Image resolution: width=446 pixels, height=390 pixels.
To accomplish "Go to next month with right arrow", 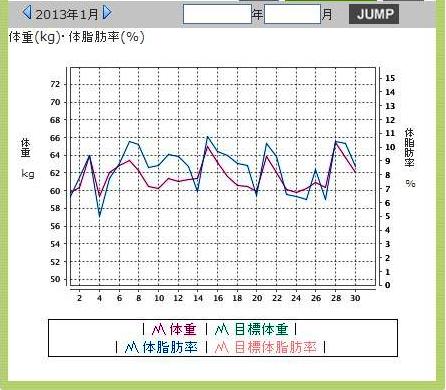I will [x=107, y=13].
